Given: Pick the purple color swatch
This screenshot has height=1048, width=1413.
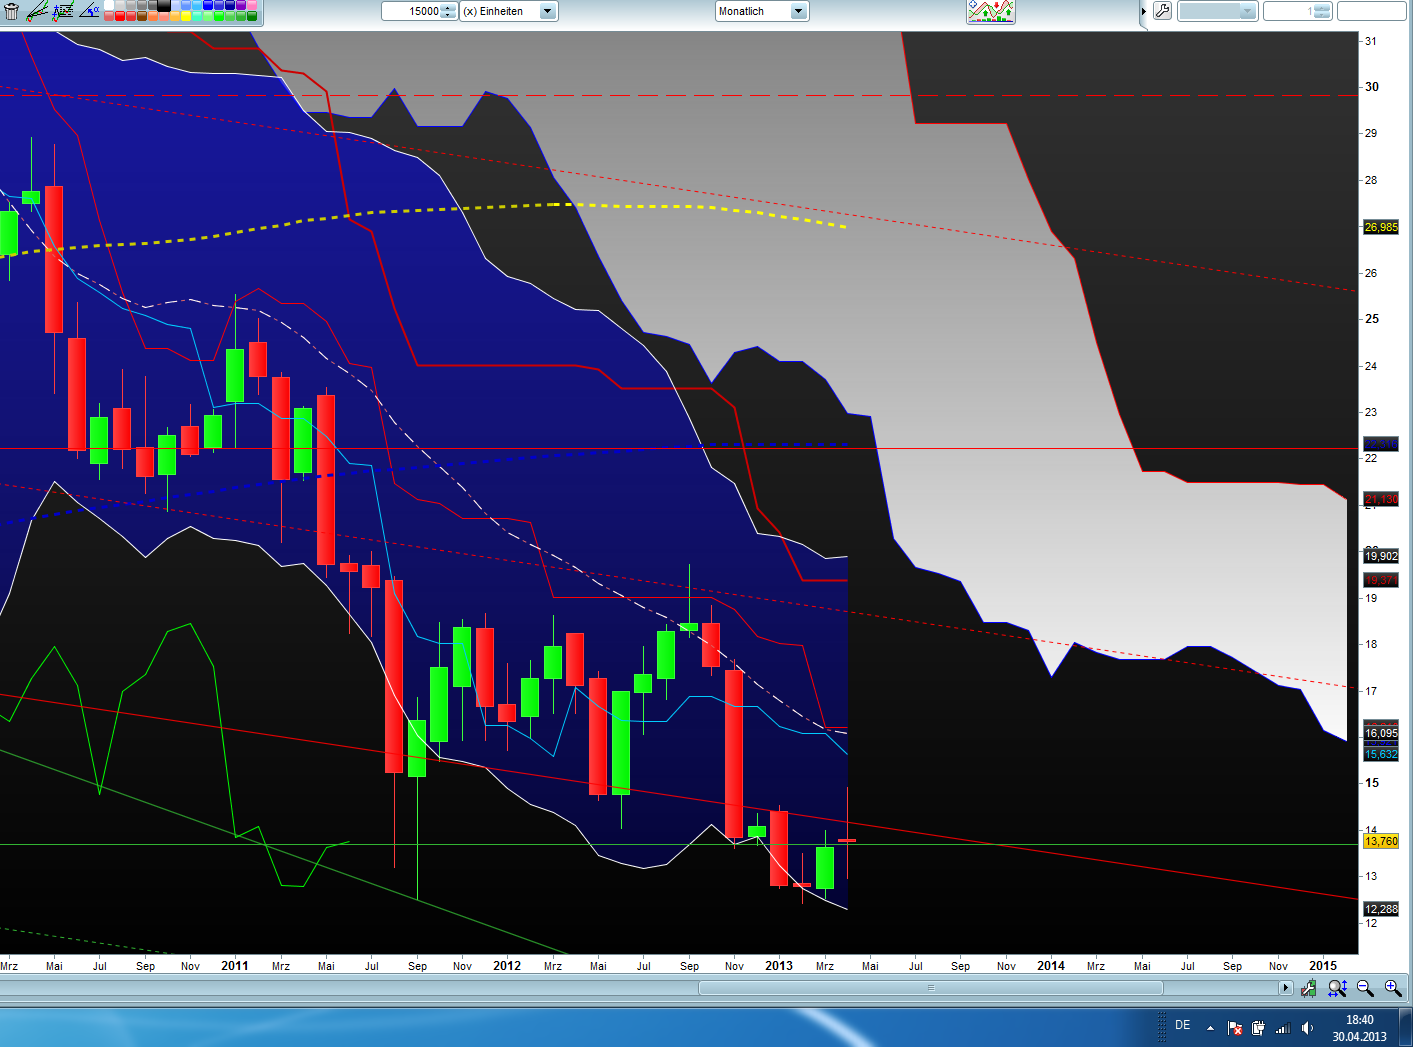Looking at the screenshot, I should coord(242,5).
